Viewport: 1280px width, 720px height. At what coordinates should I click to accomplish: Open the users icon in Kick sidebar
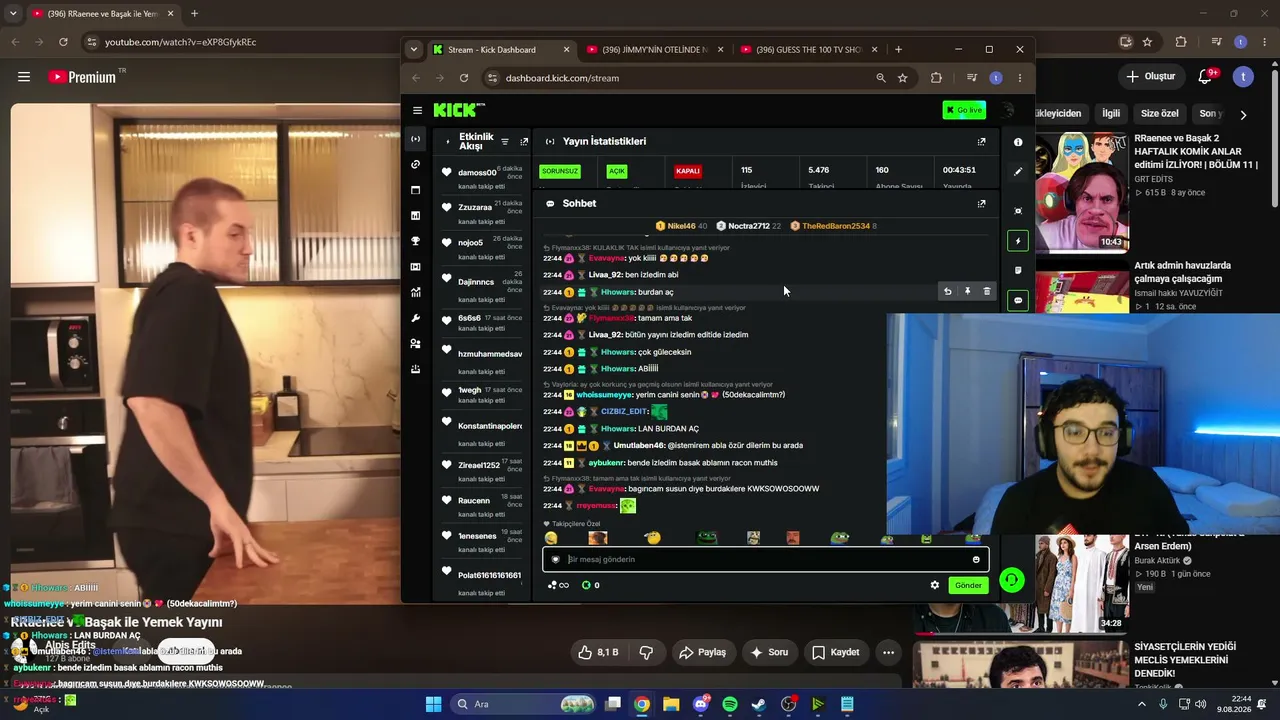(x=416, y=343)
